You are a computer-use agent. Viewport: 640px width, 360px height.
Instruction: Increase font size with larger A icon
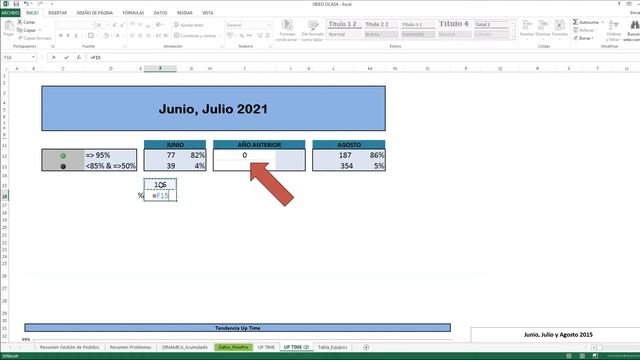114,25
